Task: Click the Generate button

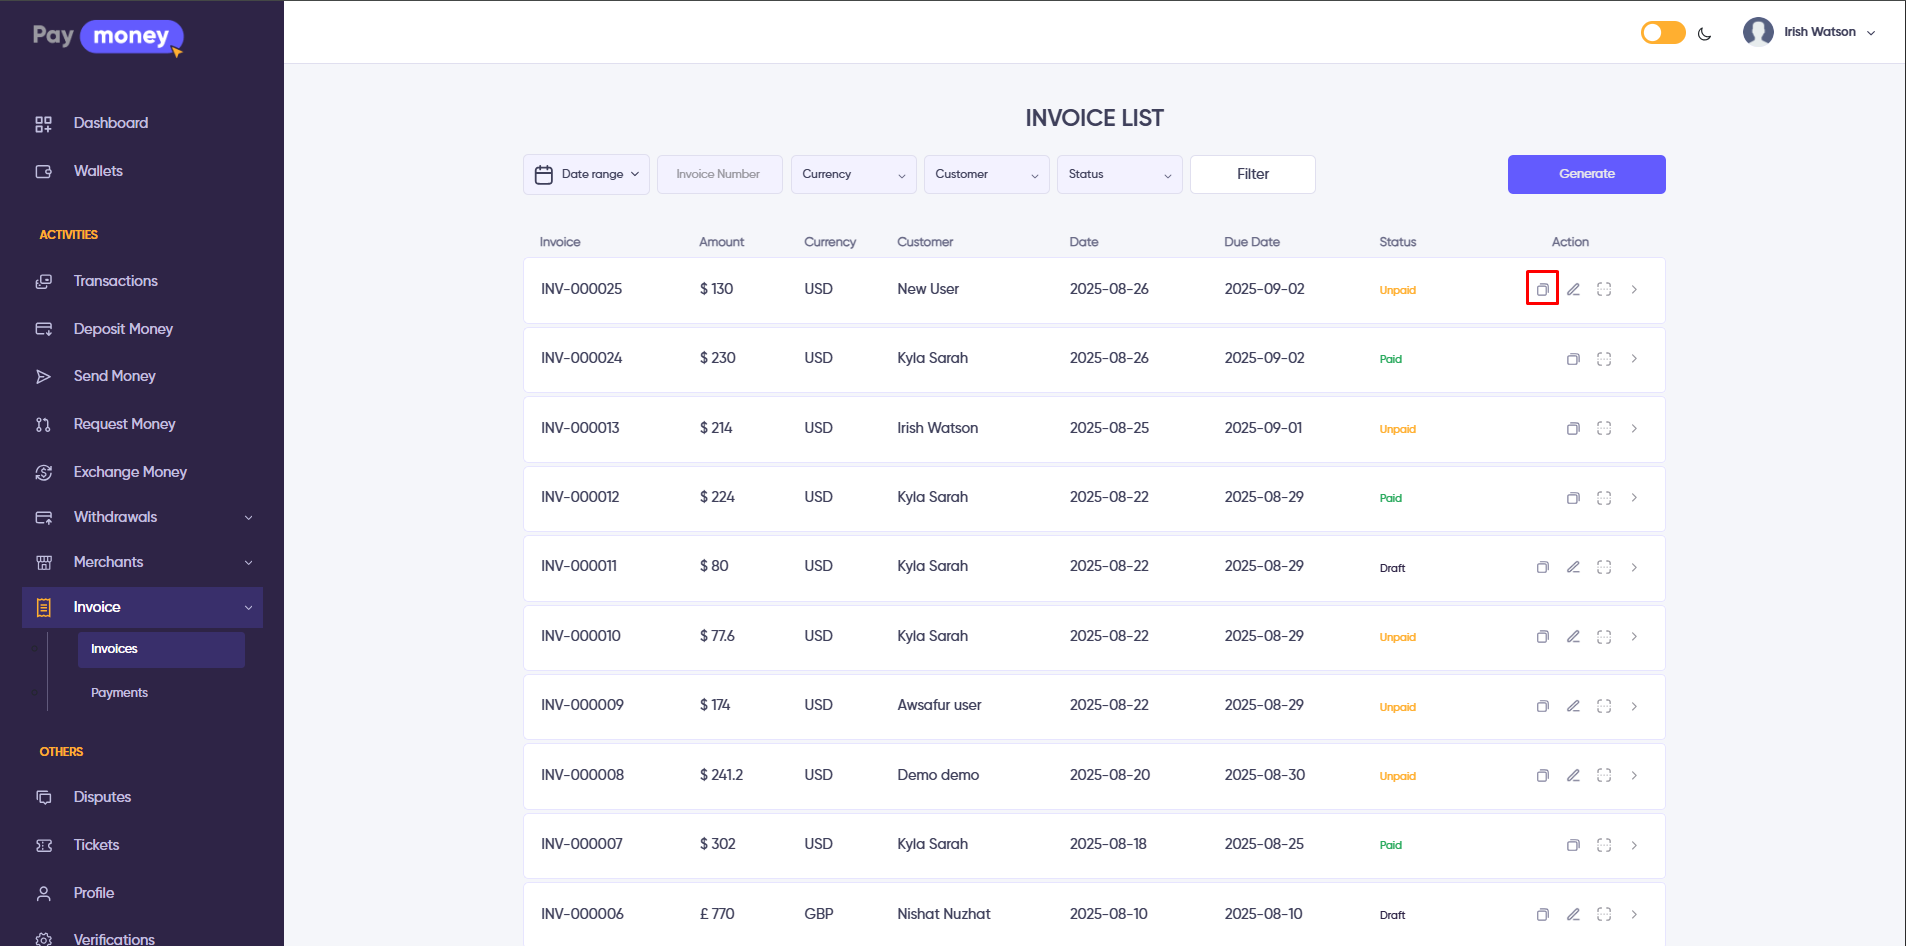Action: click(1586, 174)
